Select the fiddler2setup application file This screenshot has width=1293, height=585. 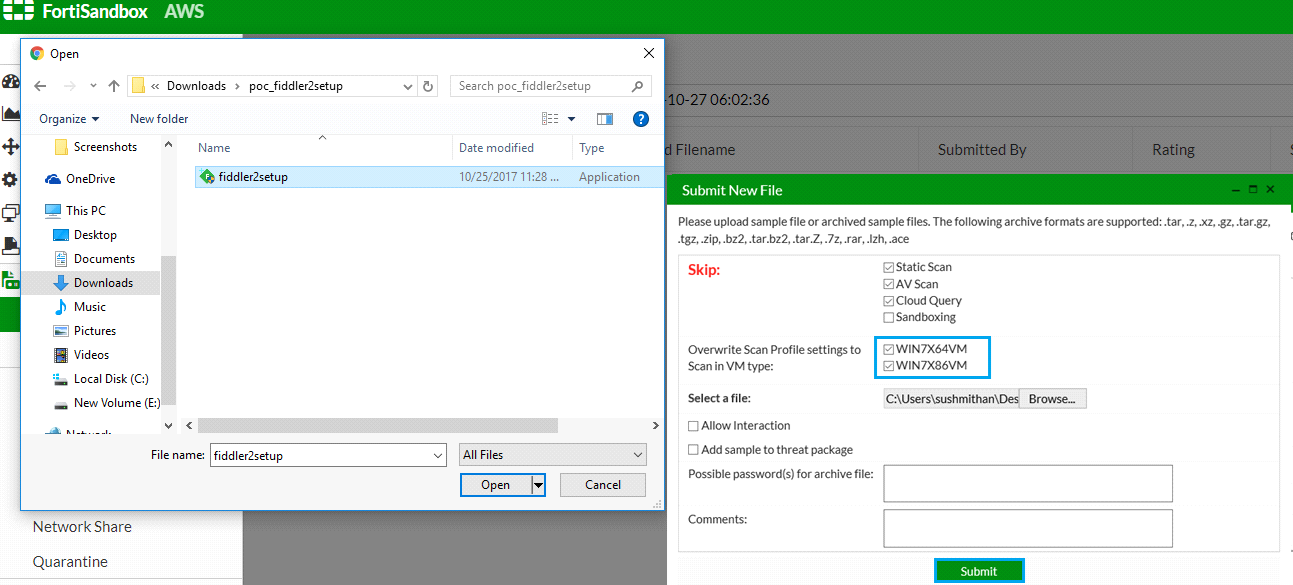coord(253,177)
